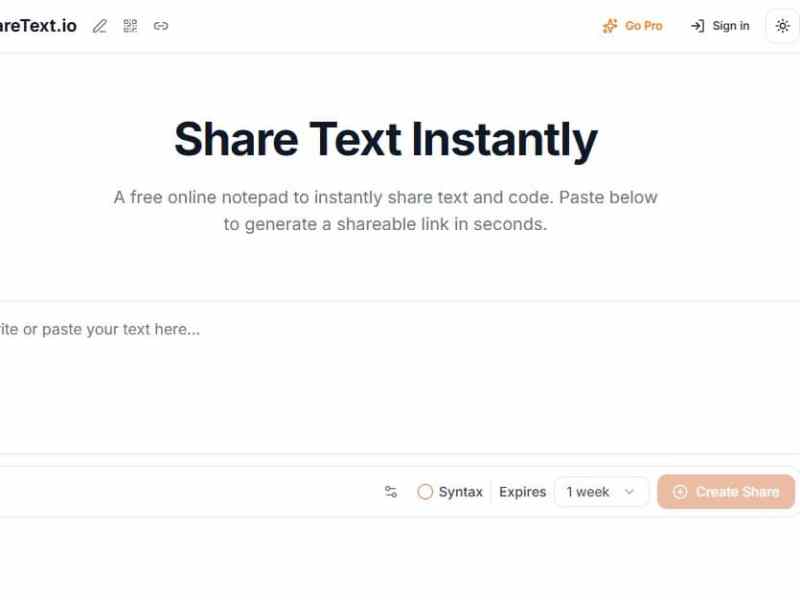Viewport: 800px width, 600px height.
Task: Click the plus icon inside Create Share
Action: 681,491
